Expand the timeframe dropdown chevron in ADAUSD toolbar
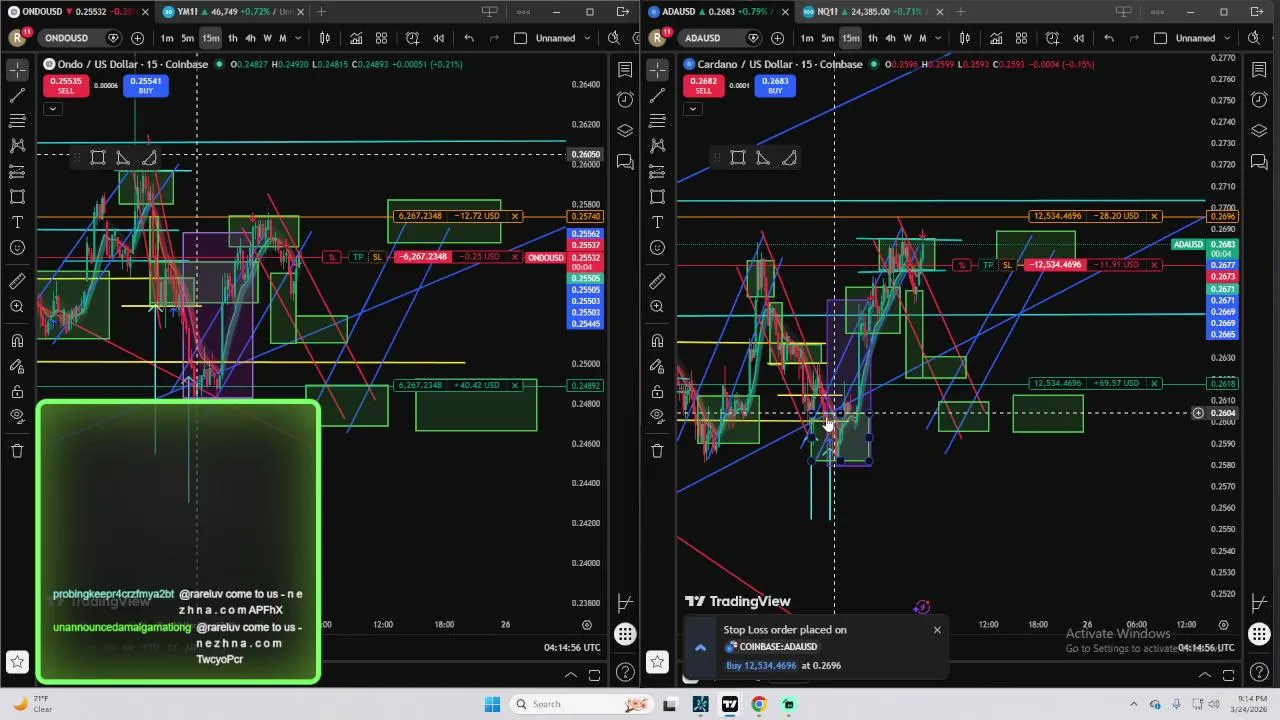Image resolution: width=1280 pixels, height=720 pixels. [x=938, y=38]
